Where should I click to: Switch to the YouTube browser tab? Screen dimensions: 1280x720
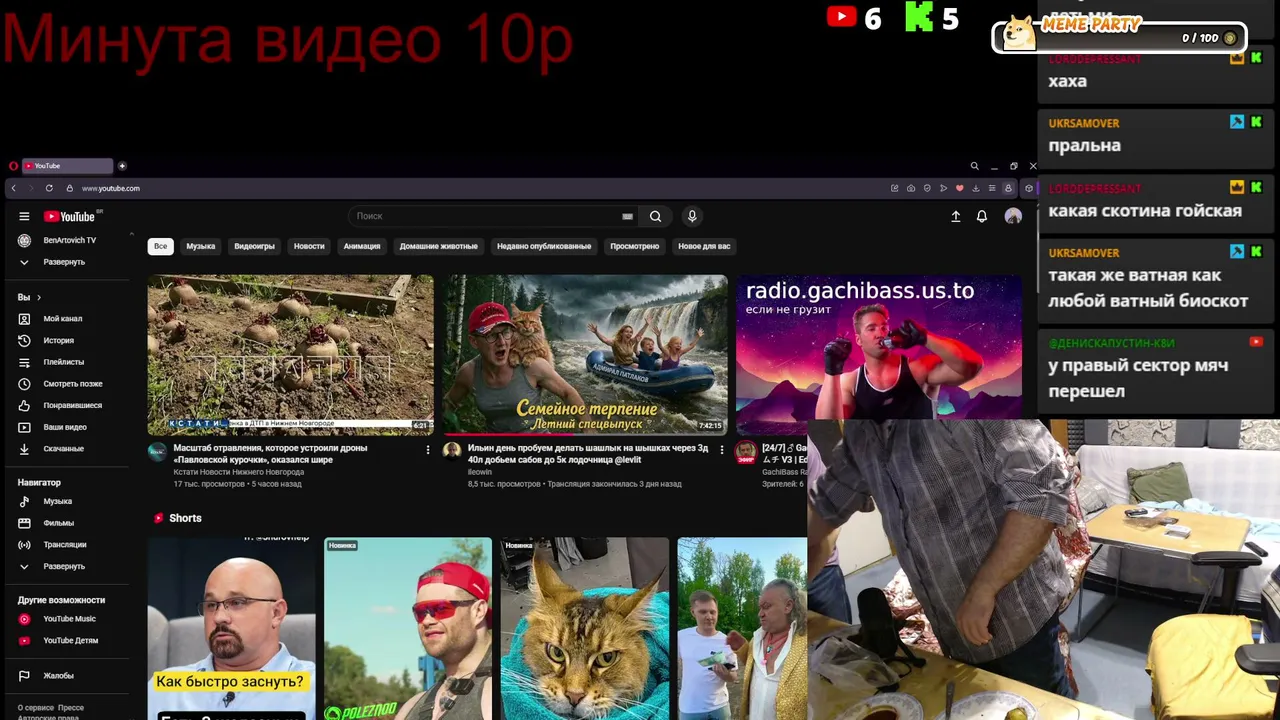click(x=67, y=166)
